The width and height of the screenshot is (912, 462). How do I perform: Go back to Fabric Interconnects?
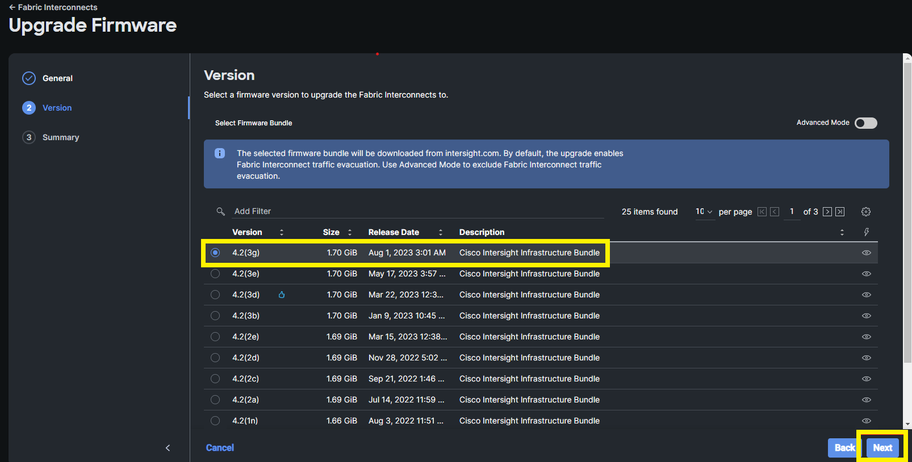coord(52,8)
